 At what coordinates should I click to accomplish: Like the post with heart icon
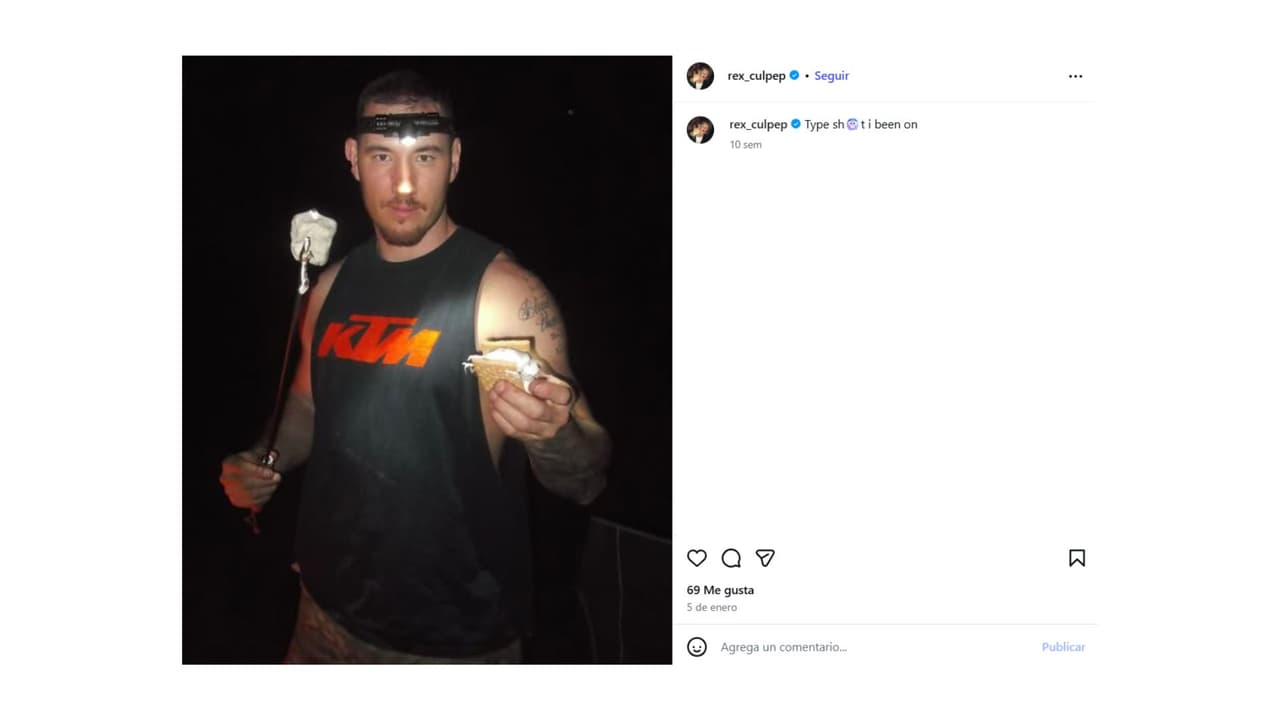point(697,558)
